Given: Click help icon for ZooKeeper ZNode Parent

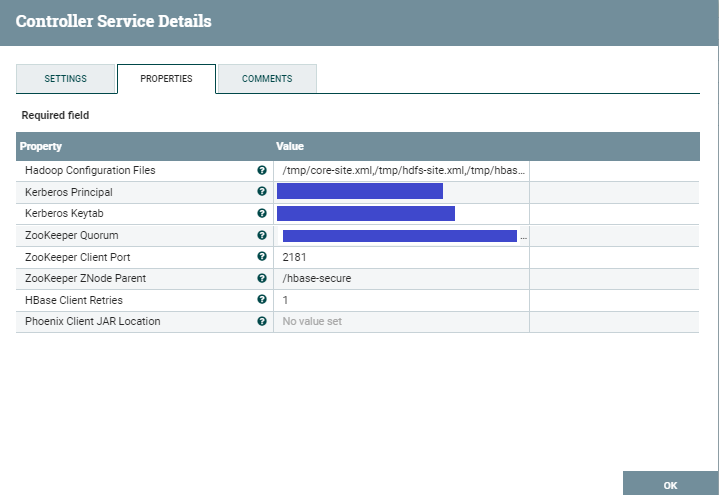Looking at the screenshot, I should click(262, 279).
